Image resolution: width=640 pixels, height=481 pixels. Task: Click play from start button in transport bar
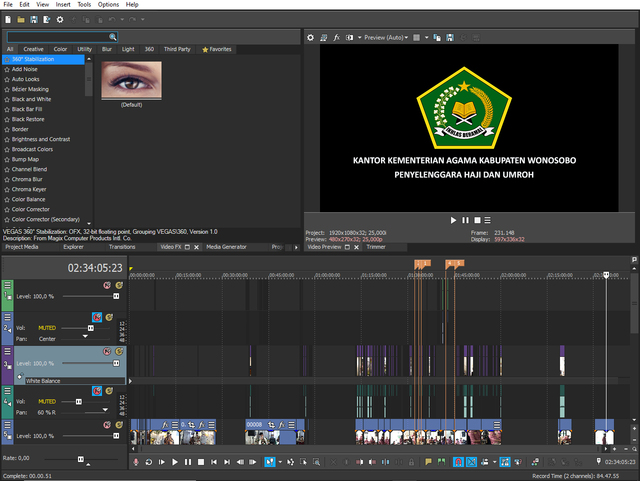point(162,462)
